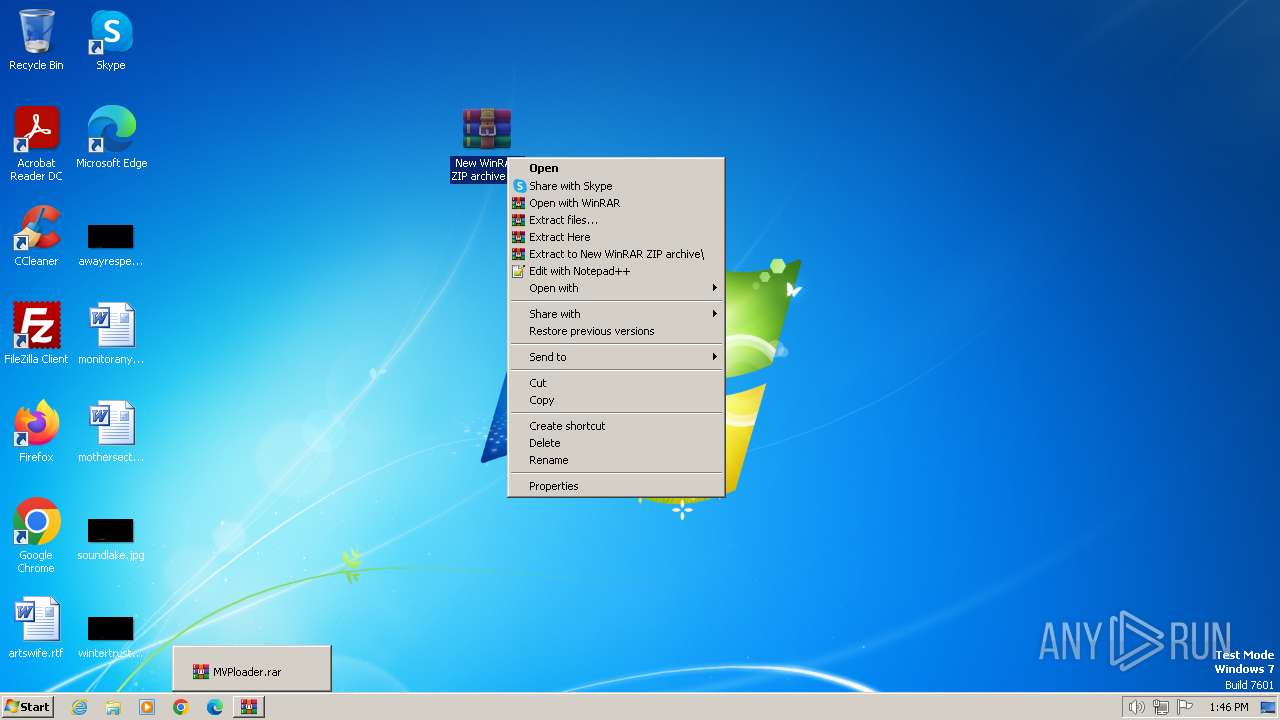
Task: Select the awayrespe... file icon
Action: 111,245
